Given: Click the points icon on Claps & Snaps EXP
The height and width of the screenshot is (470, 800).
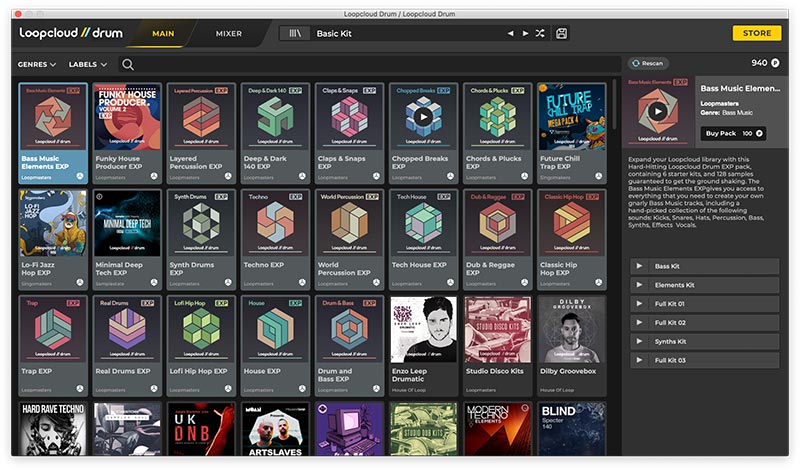Looking at the screenshot, I should pyautogui.click(x=376, y=176).
